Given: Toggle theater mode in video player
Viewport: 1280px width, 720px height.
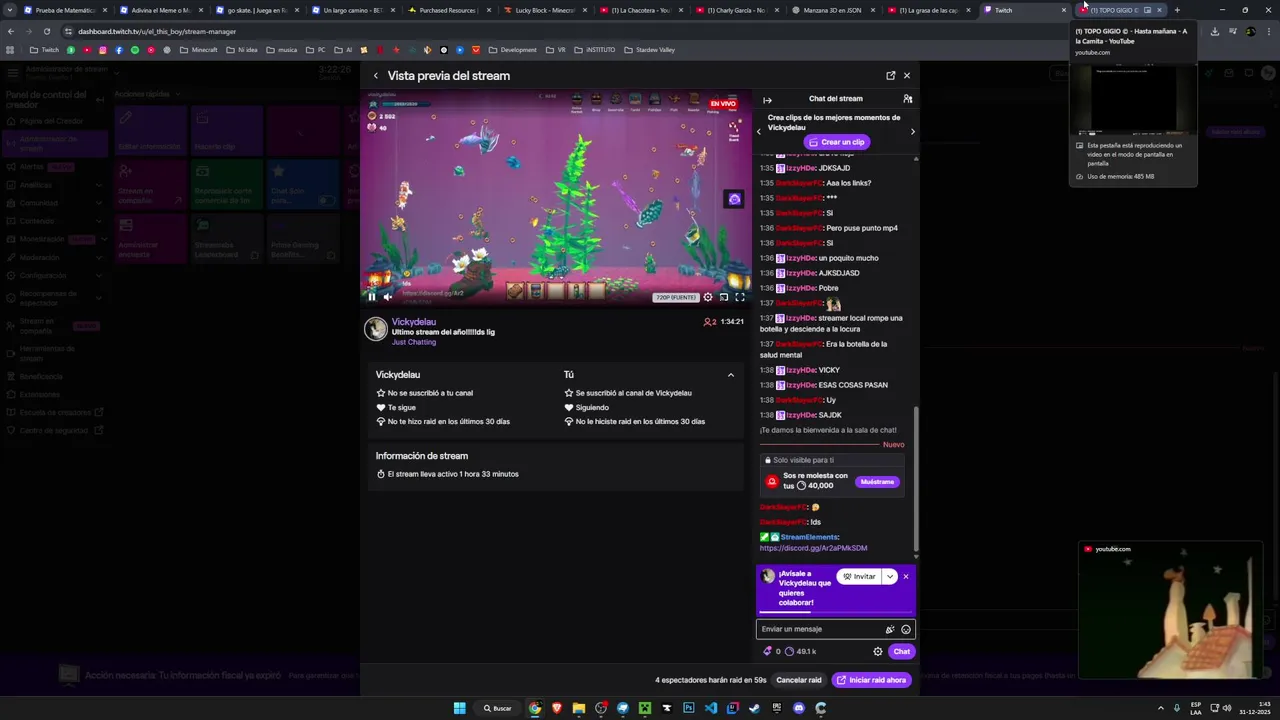Looking at the screenshot, I should [724, 297].
